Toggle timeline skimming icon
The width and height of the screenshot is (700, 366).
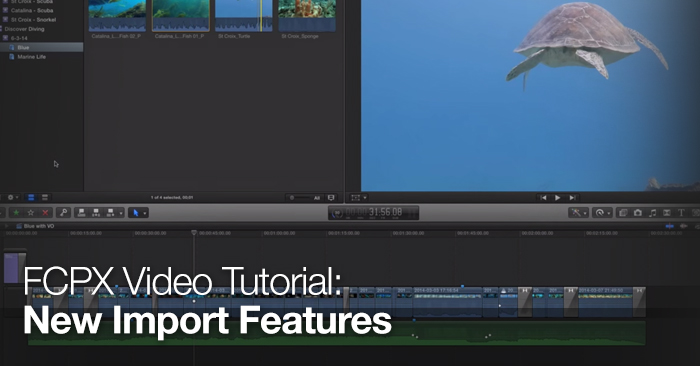point(669,226)
